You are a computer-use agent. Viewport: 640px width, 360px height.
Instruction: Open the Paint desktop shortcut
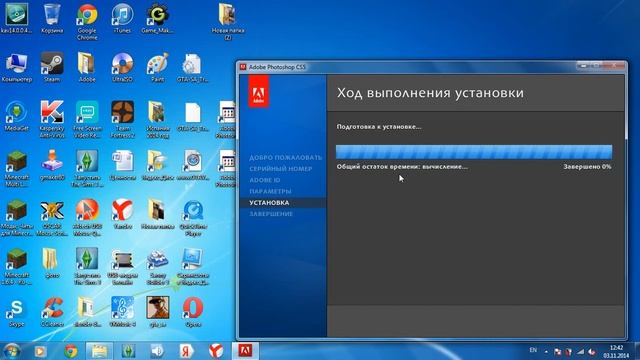click(x=158, y=68)
